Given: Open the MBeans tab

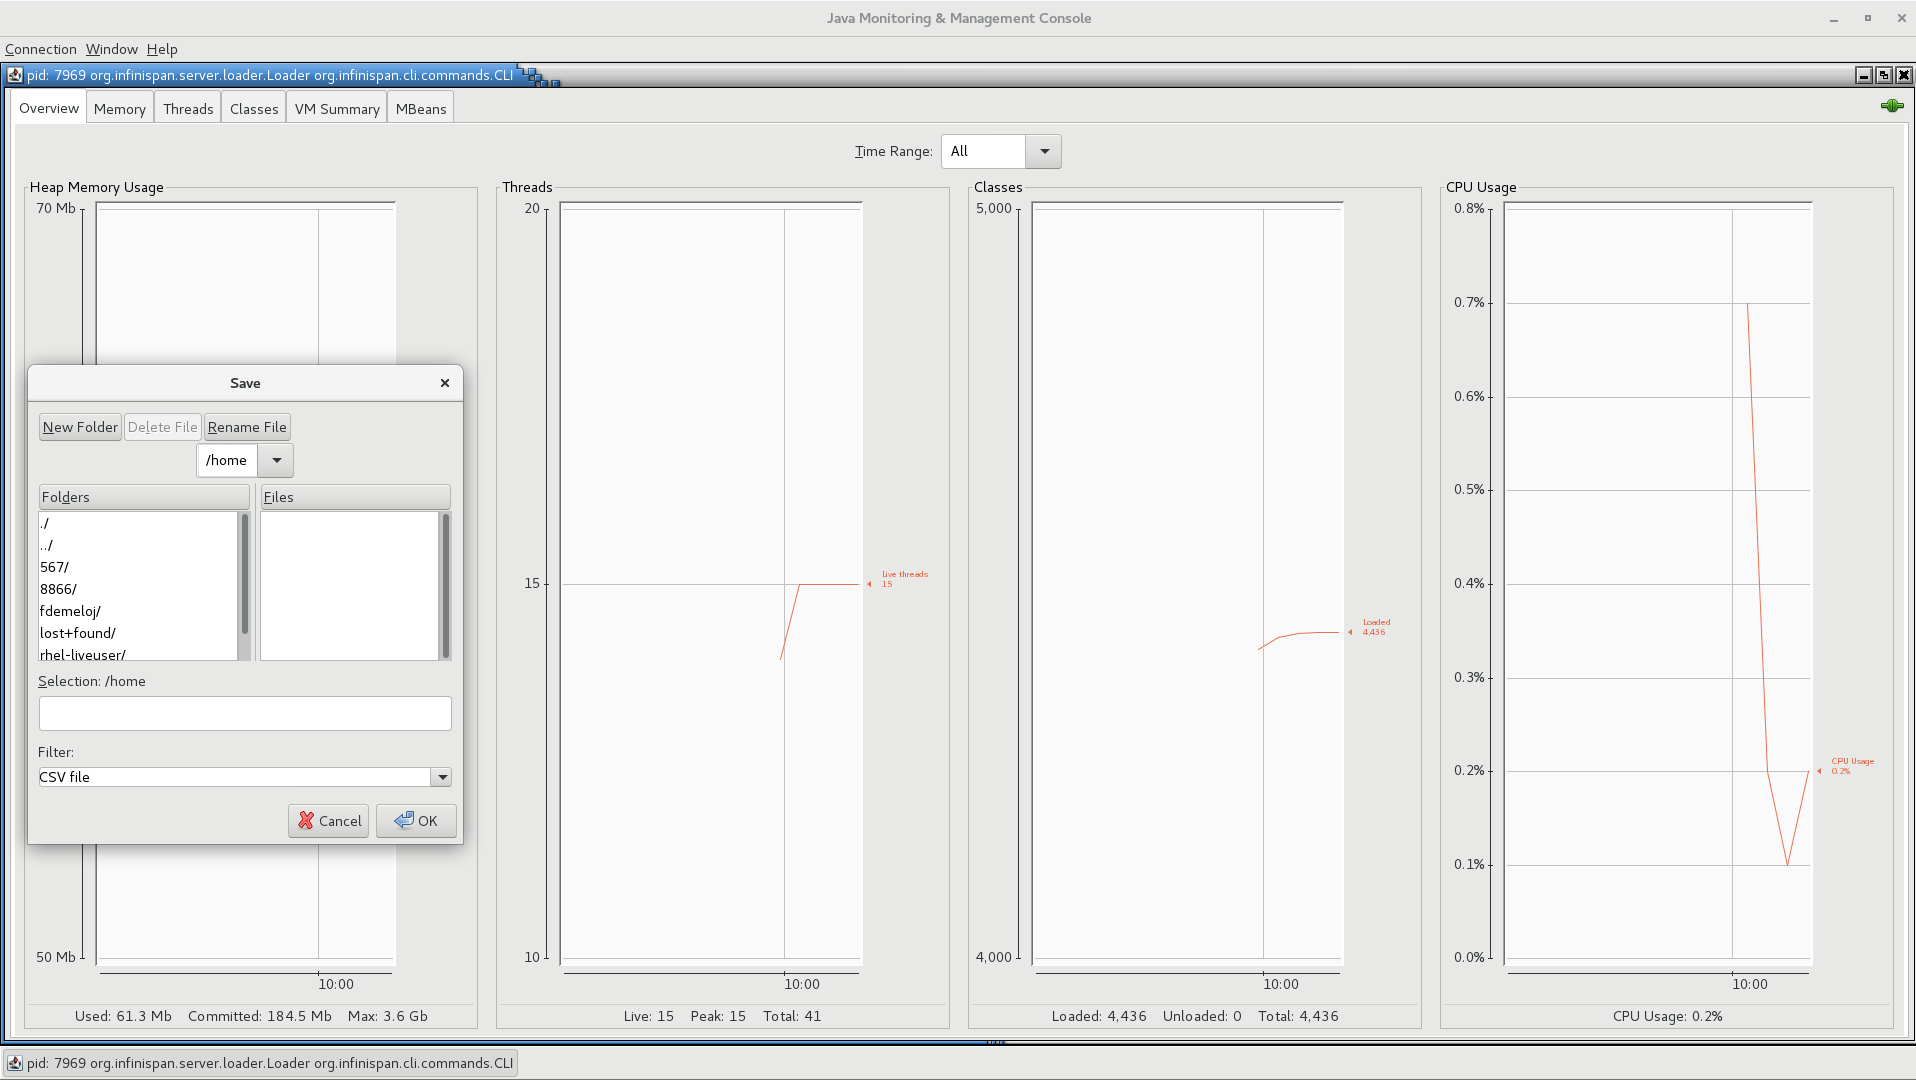Looking at the screenshot, I should [420, 109].
